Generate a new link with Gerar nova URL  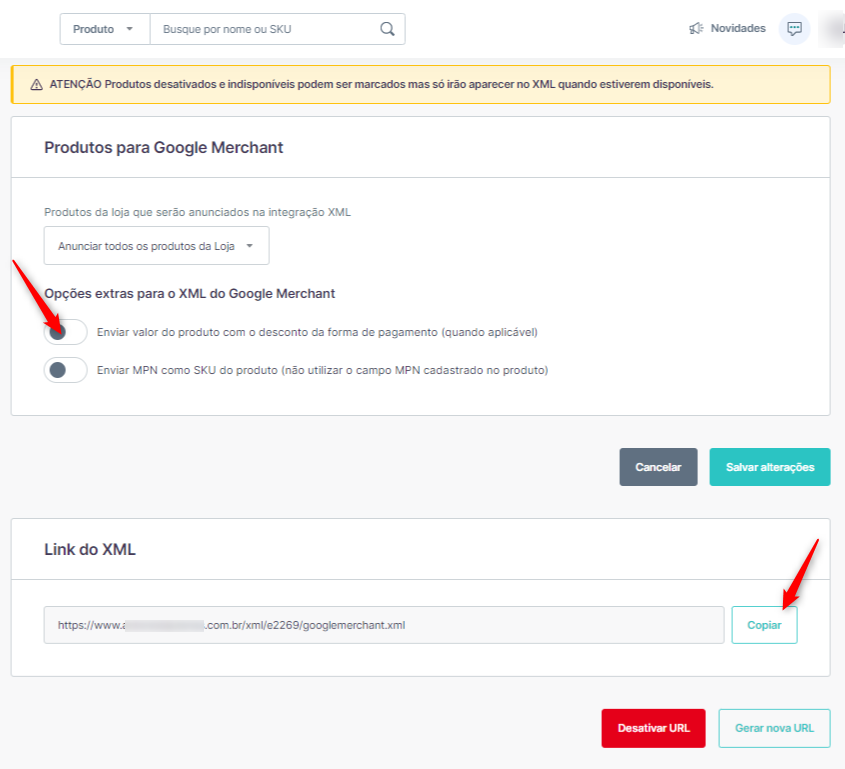773,728
